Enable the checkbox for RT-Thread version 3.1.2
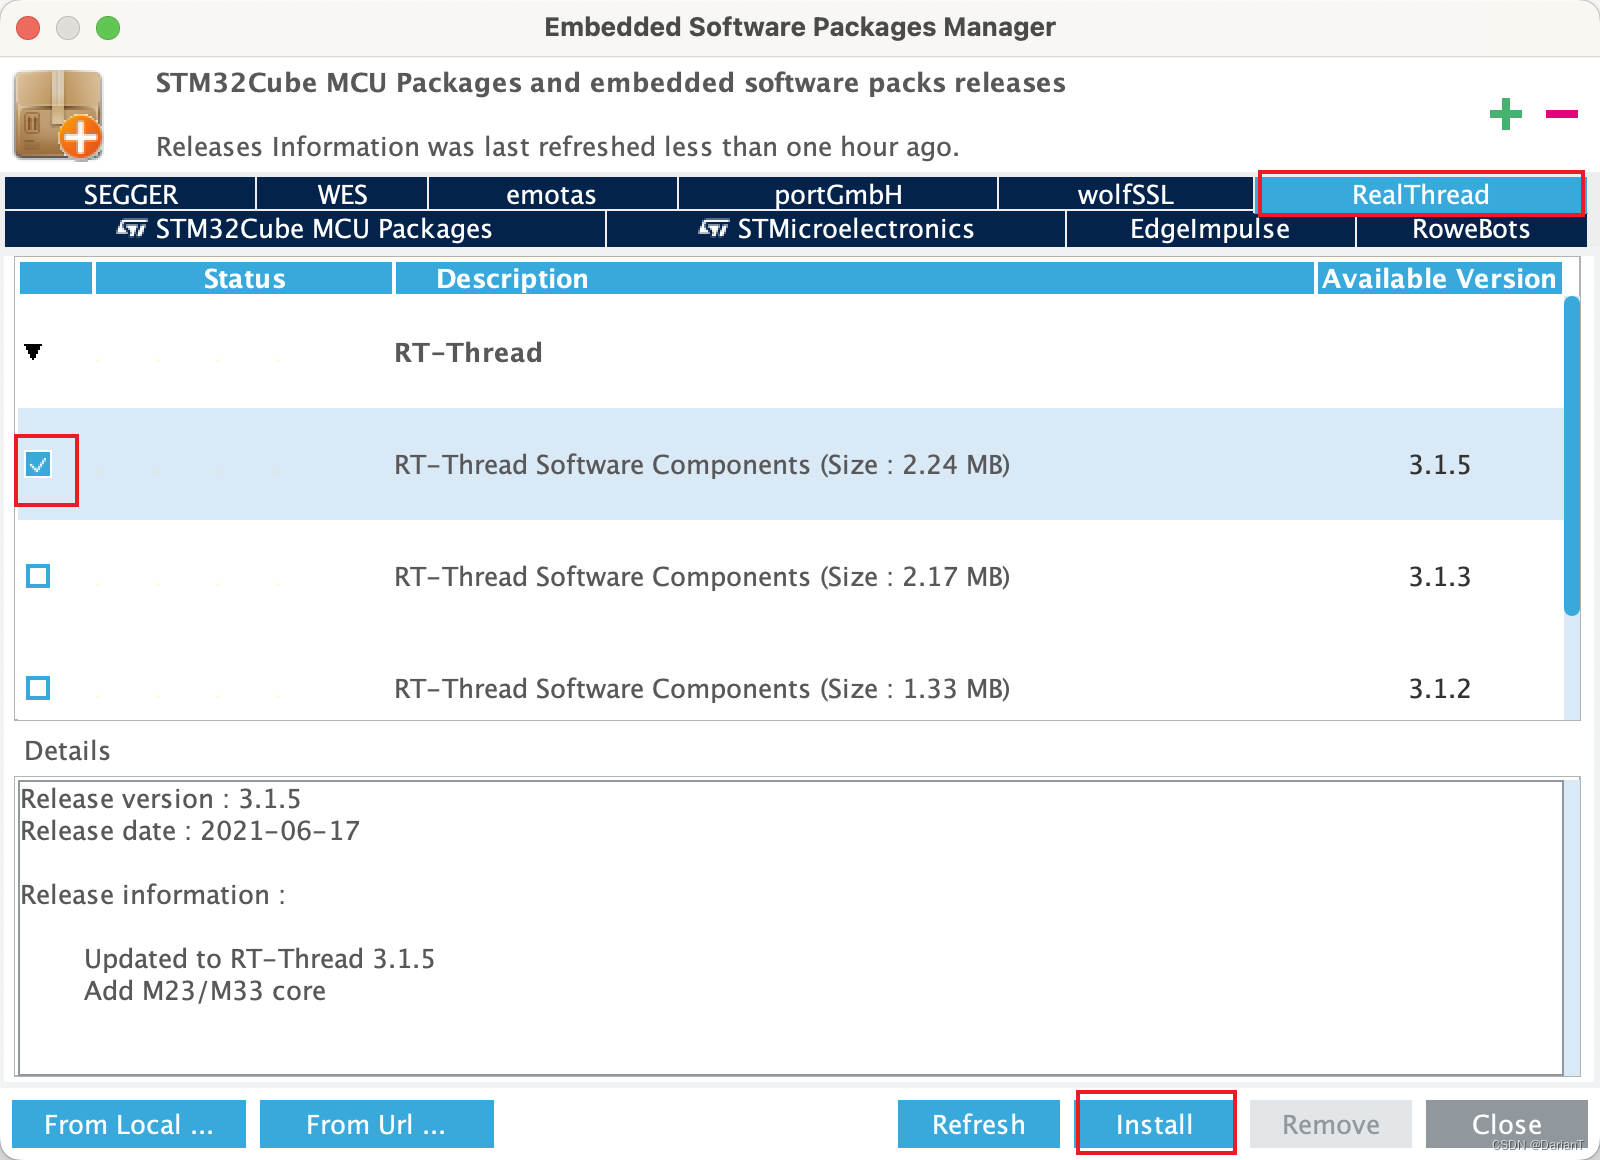The image size is (1600, 1160). point(38,688)
